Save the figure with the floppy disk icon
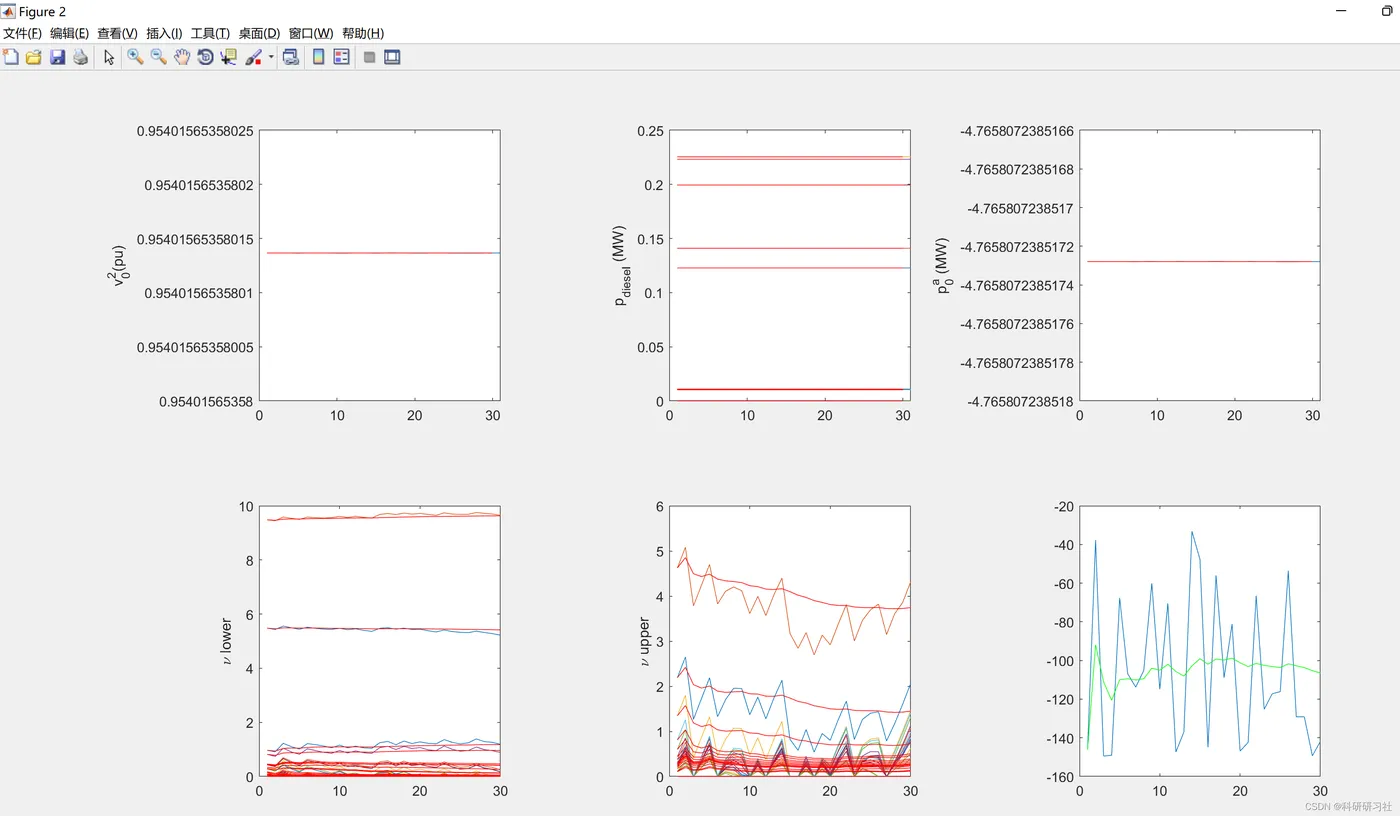Viewport: 1400px width, 816px height. (57, 57)
